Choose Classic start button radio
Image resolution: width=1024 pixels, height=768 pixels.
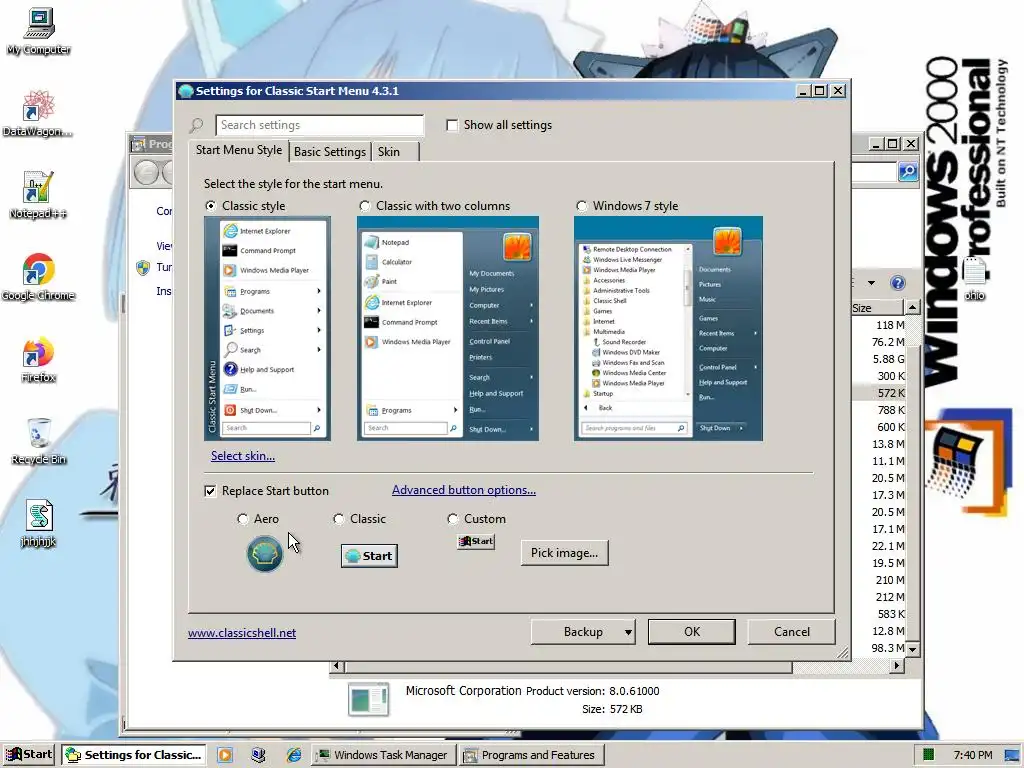pyautogui.click(x=338, y=519)
